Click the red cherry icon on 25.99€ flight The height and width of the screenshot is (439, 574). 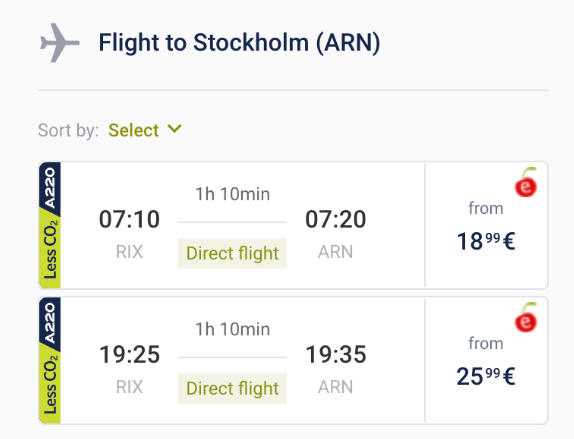coord(526,317)
